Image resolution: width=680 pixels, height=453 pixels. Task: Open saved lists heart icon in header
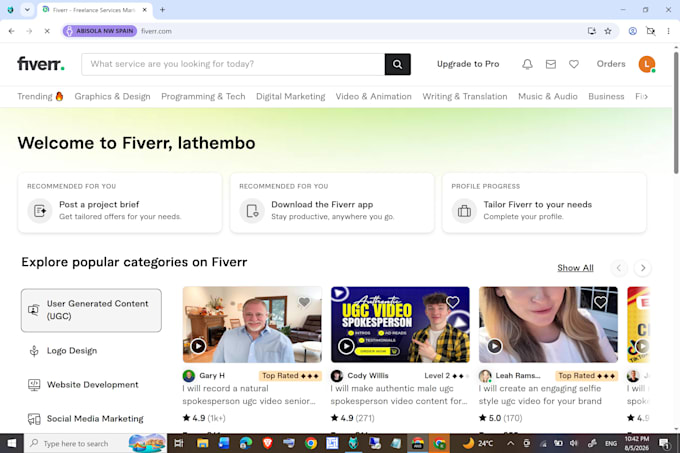coord(574,64)
